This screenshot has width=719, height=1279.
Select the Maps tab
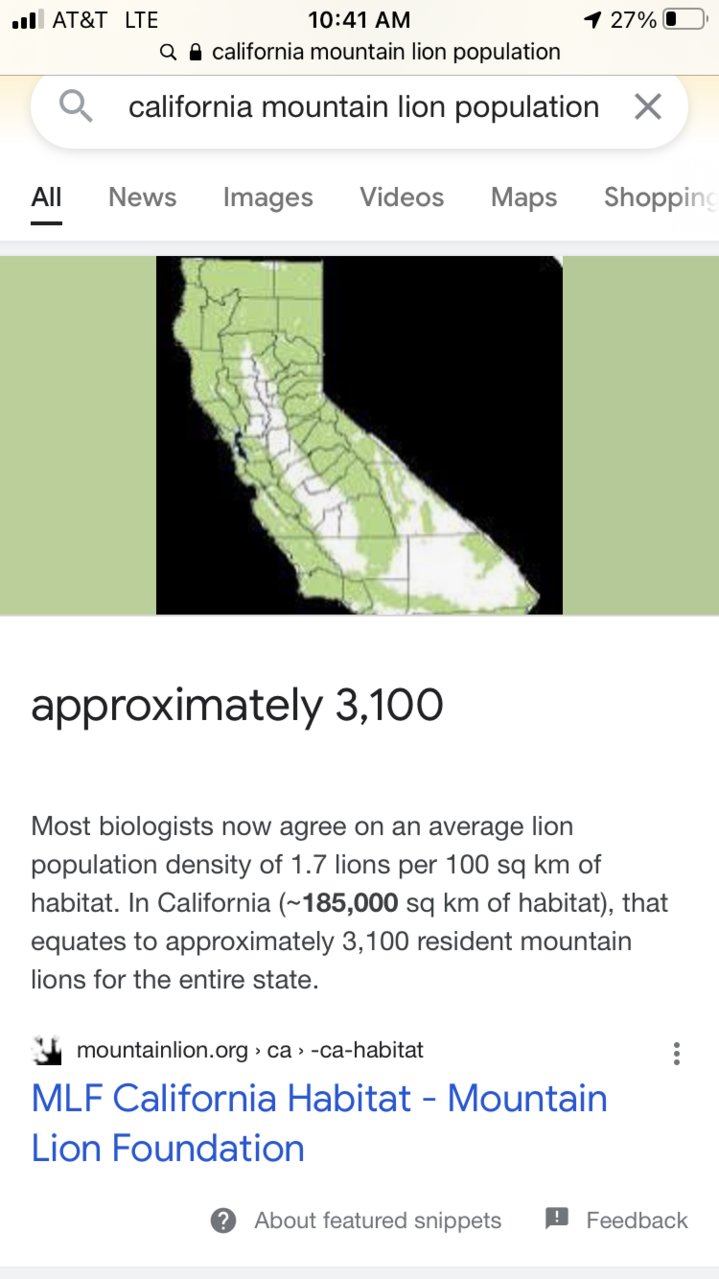point(524,197)
